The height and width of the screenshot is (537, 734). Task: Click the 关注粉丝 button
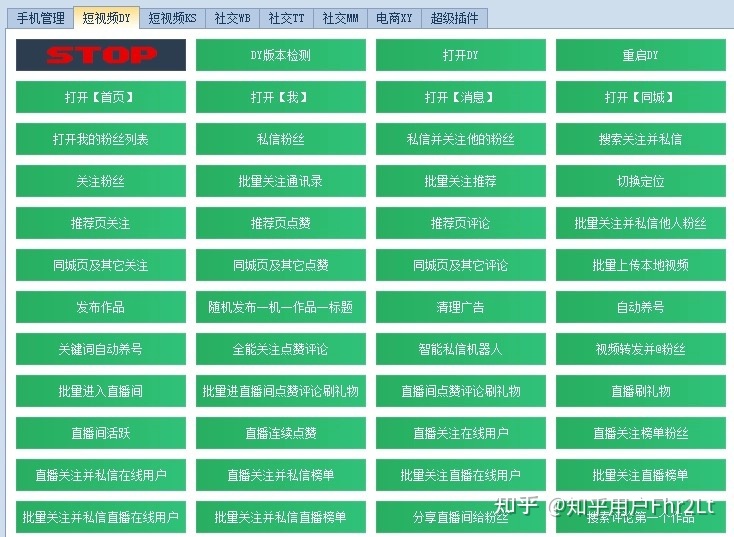pos(101,181)
